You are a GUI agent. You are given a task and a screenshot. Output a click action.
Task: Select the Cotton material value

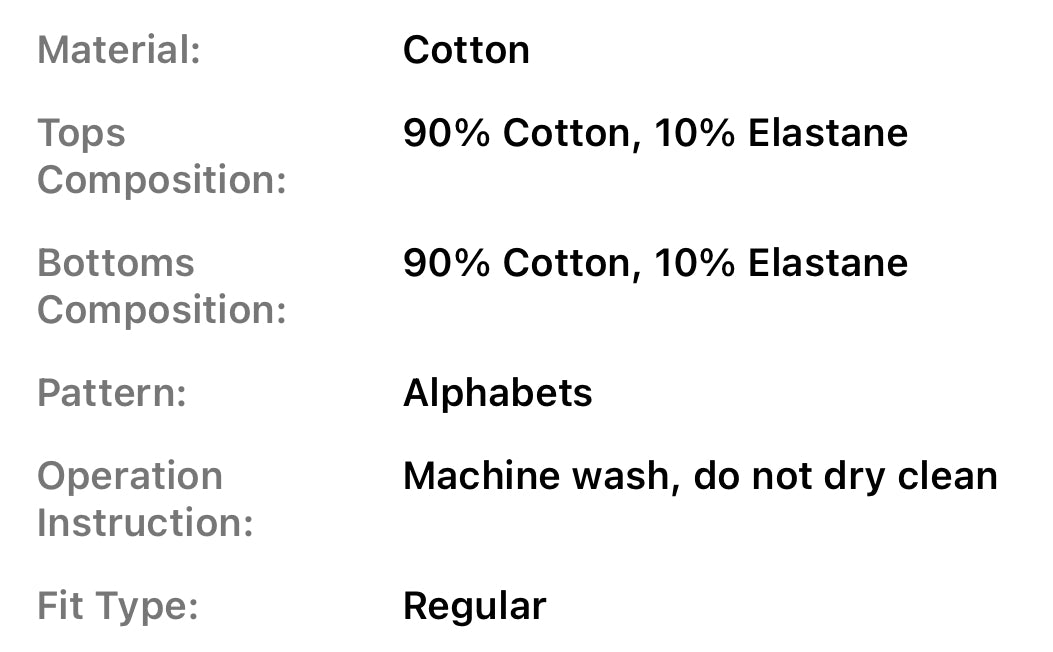[x=466, y=50]
